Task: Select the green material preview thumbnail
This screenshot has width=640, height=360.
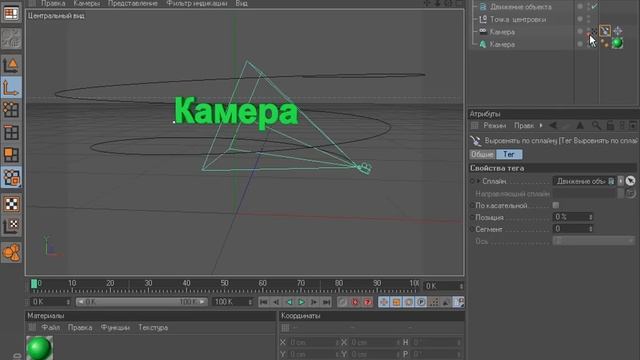Action: coord(40,348)
